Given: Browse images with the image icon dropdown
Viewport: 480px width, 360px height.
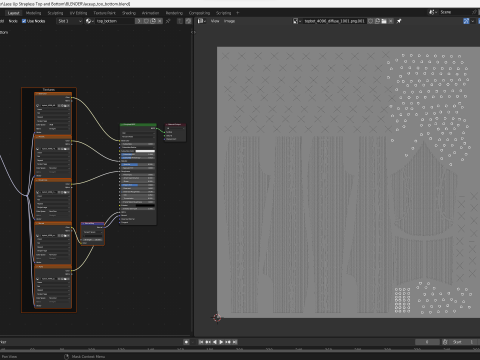Looking at the screenshot, I should 297,21.
